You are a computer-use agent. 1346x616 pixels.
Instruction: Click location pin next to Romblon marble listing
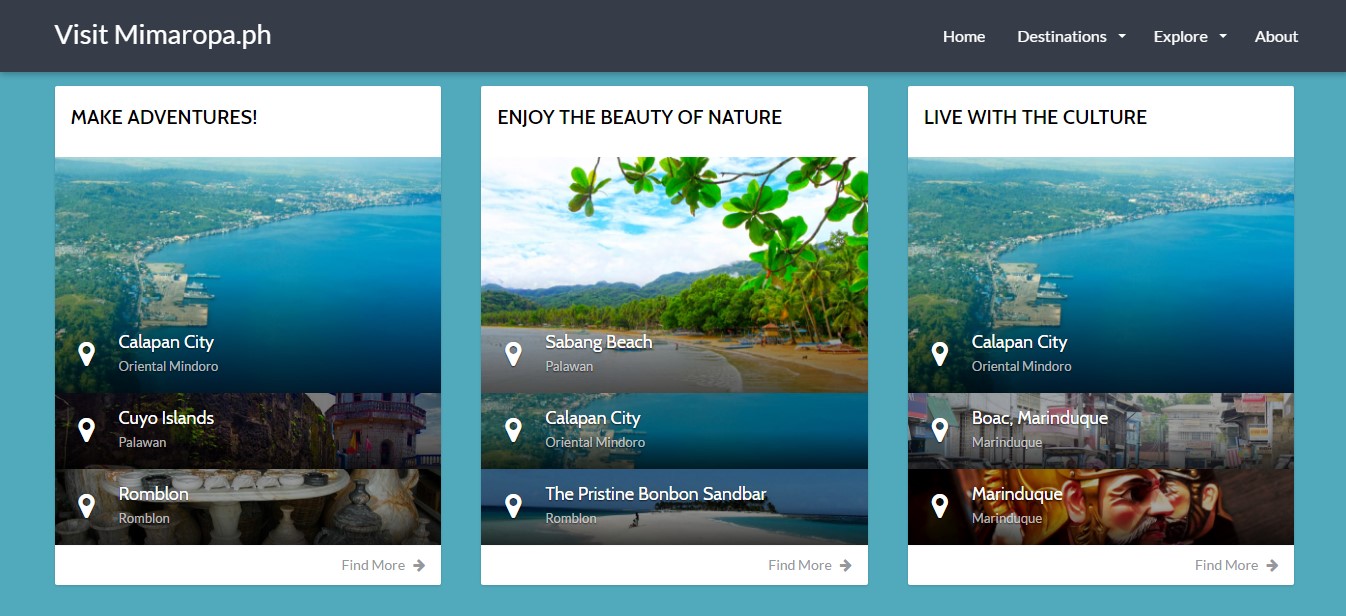tap(87, 506)
